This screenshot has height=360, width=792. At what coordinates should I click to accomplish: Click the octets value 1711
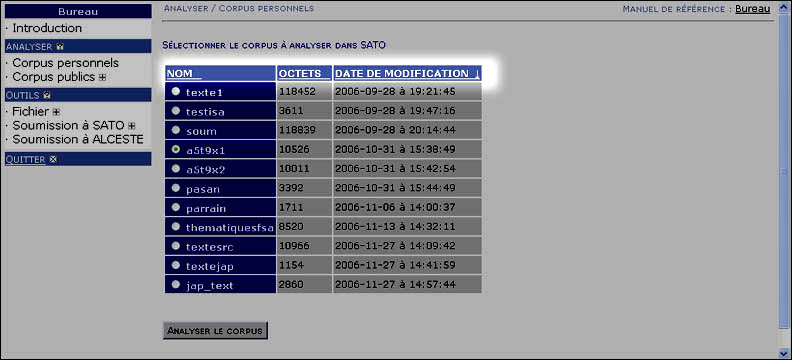click(x=291, y=207)
